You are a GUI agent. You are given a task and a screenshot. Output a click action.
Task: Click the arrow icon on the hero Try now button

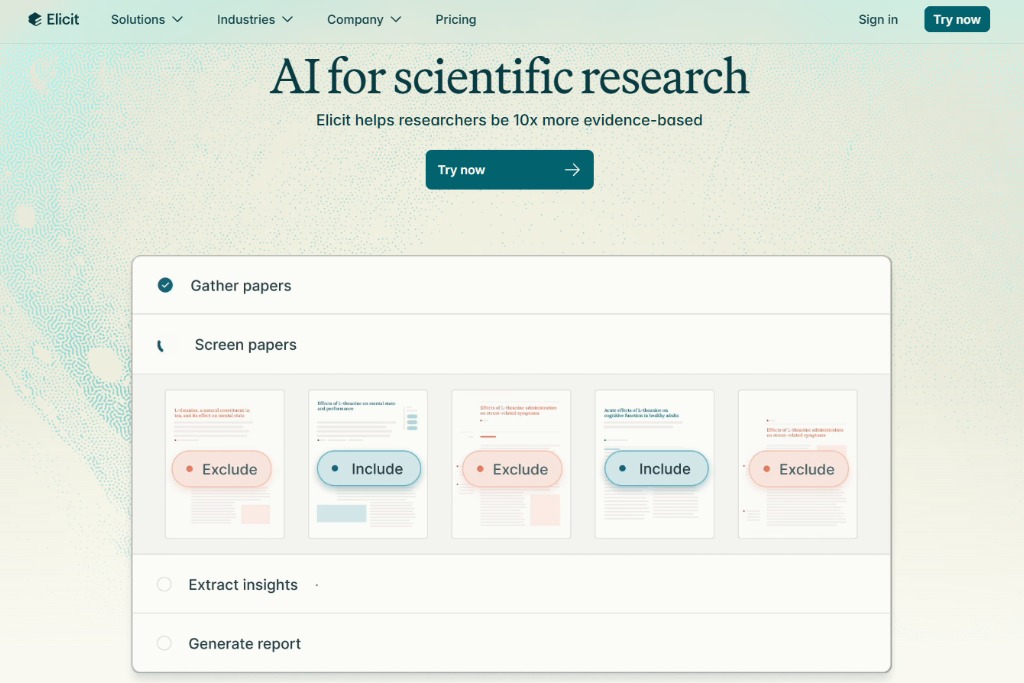coord(572,170)
